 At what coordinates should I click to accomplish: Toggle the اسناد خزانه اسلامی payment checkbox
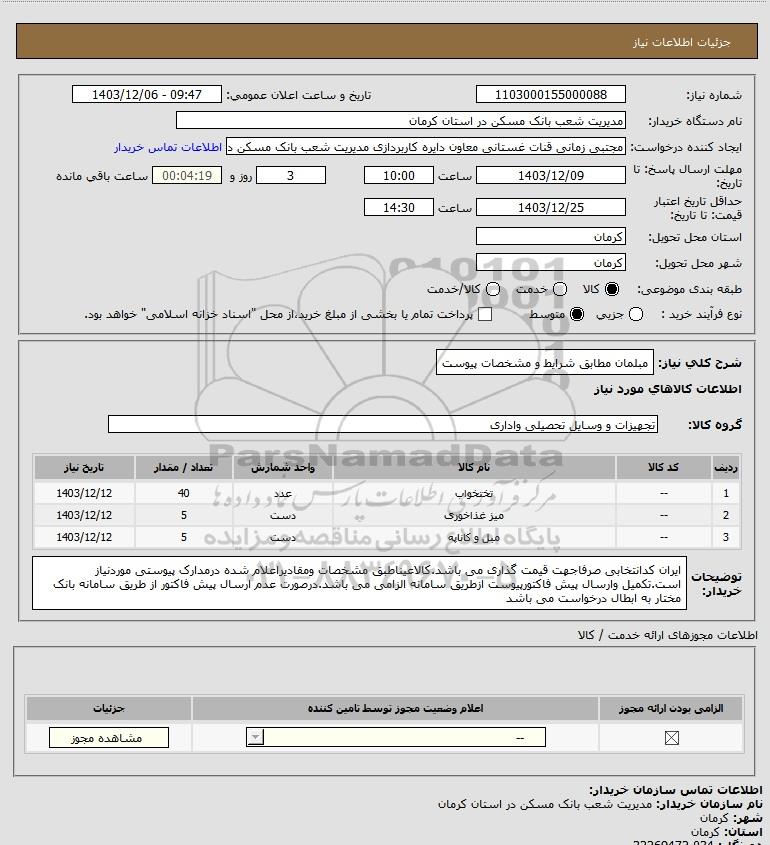point(485,314)
